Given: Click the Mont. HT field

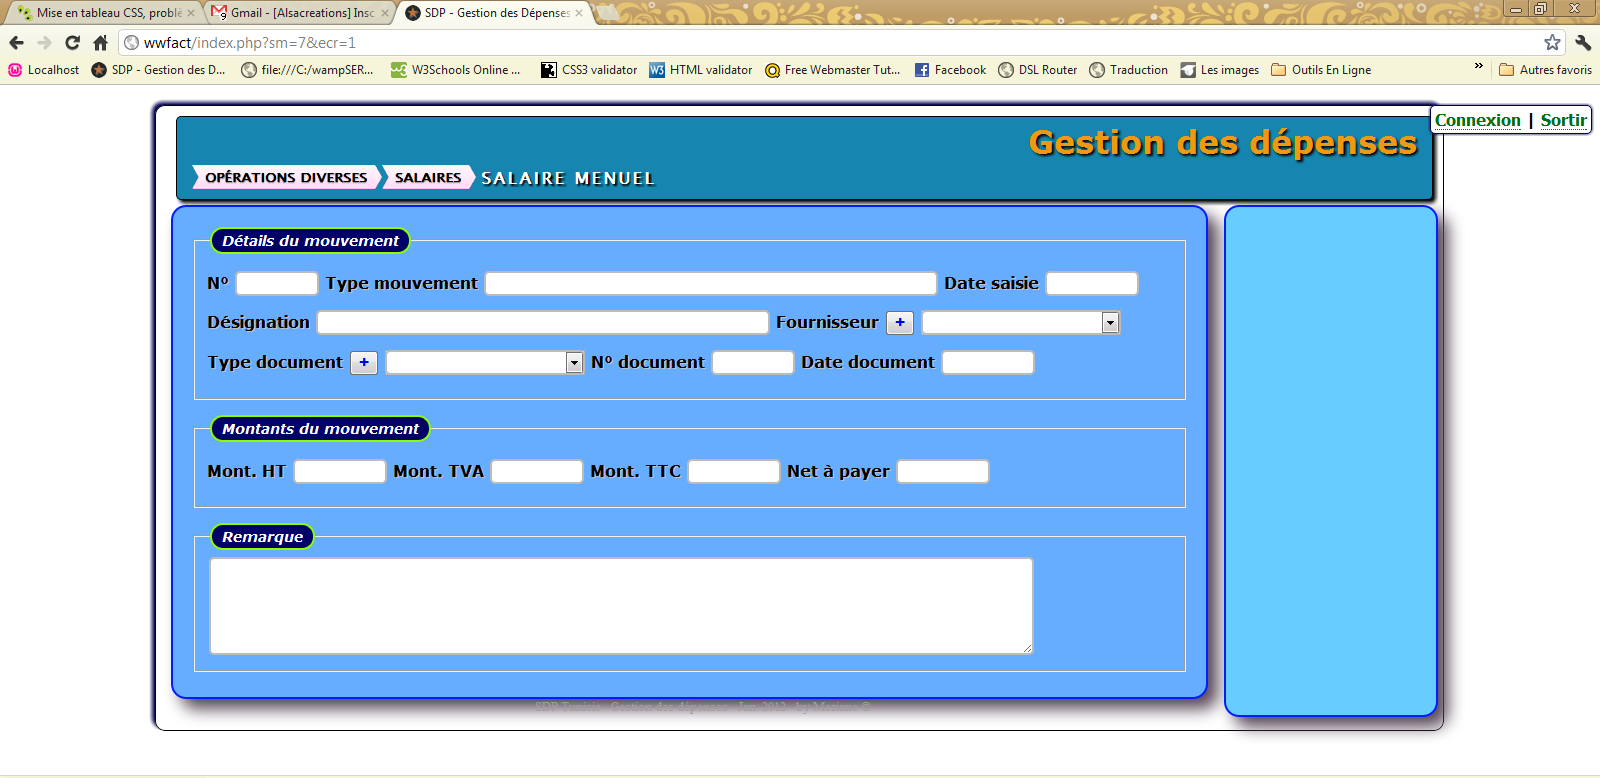Looking at the screenshot, I should click(x=340, y=471).
